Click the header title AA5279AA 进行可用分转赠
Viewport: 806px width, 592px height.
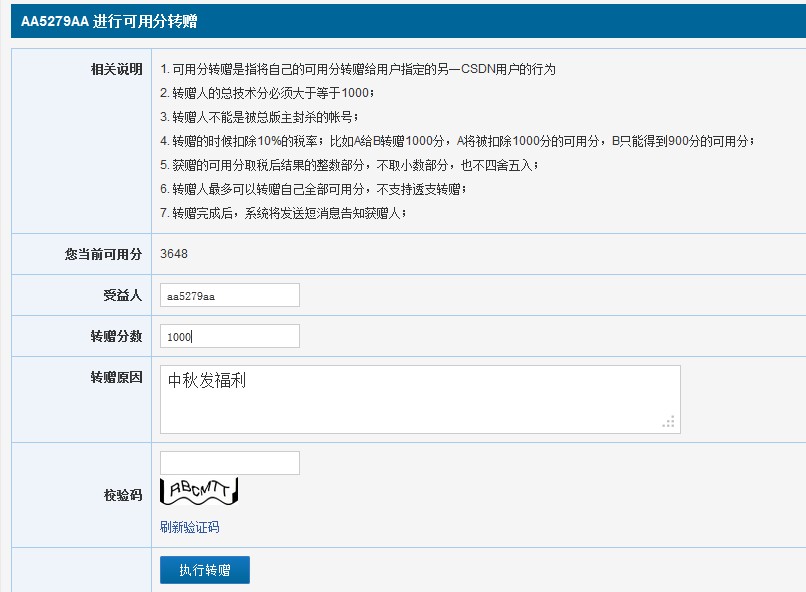[109, 21]
